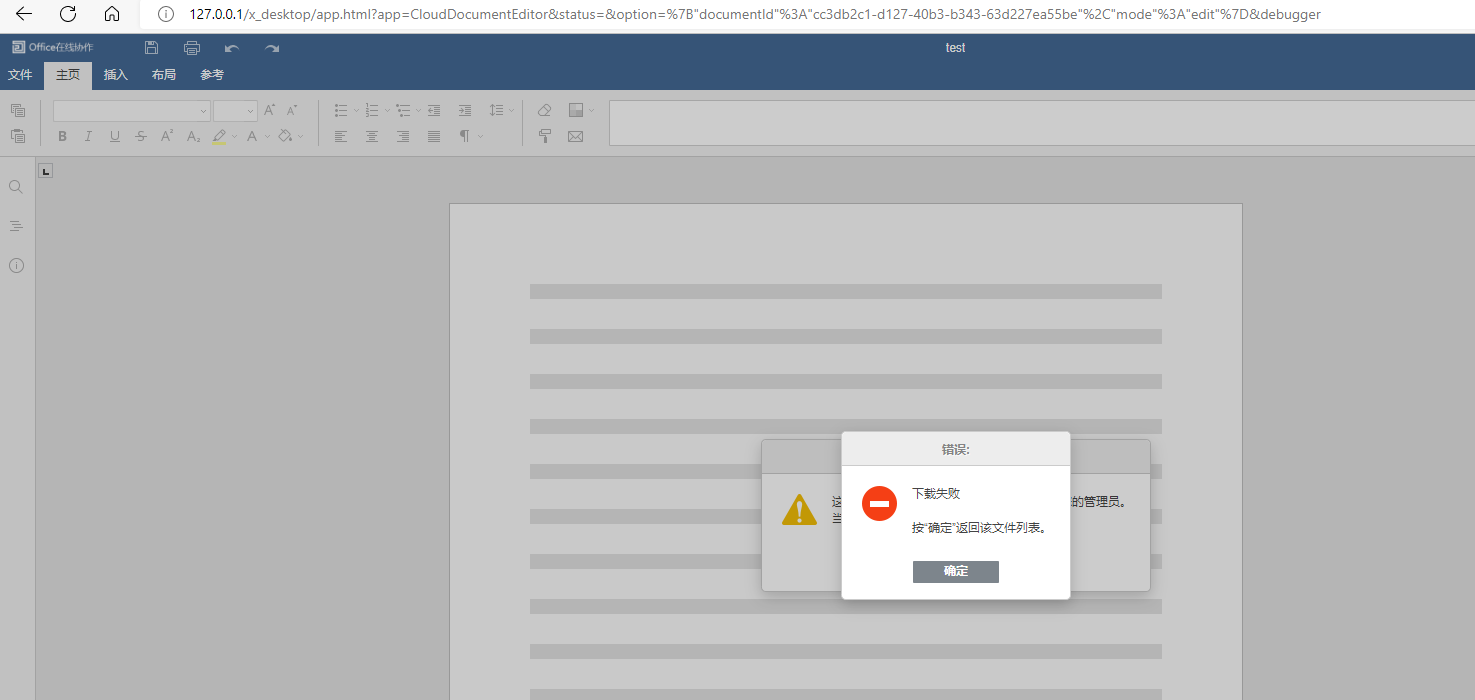The image size is (1475, 700).
Task: Switch to the 插入 tab
Action: [116, 75]
